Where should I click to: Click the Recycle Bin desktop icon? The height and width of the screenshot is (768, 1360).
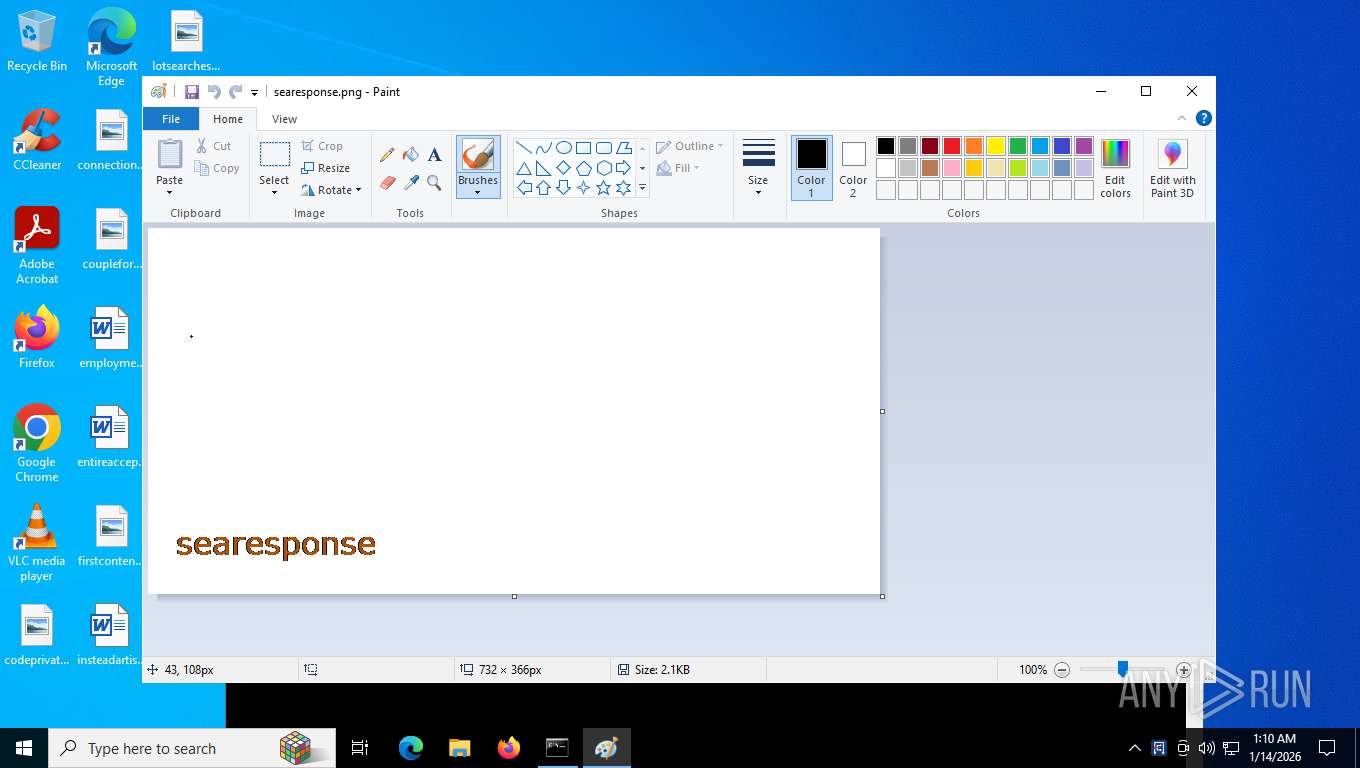pos(37,41)
